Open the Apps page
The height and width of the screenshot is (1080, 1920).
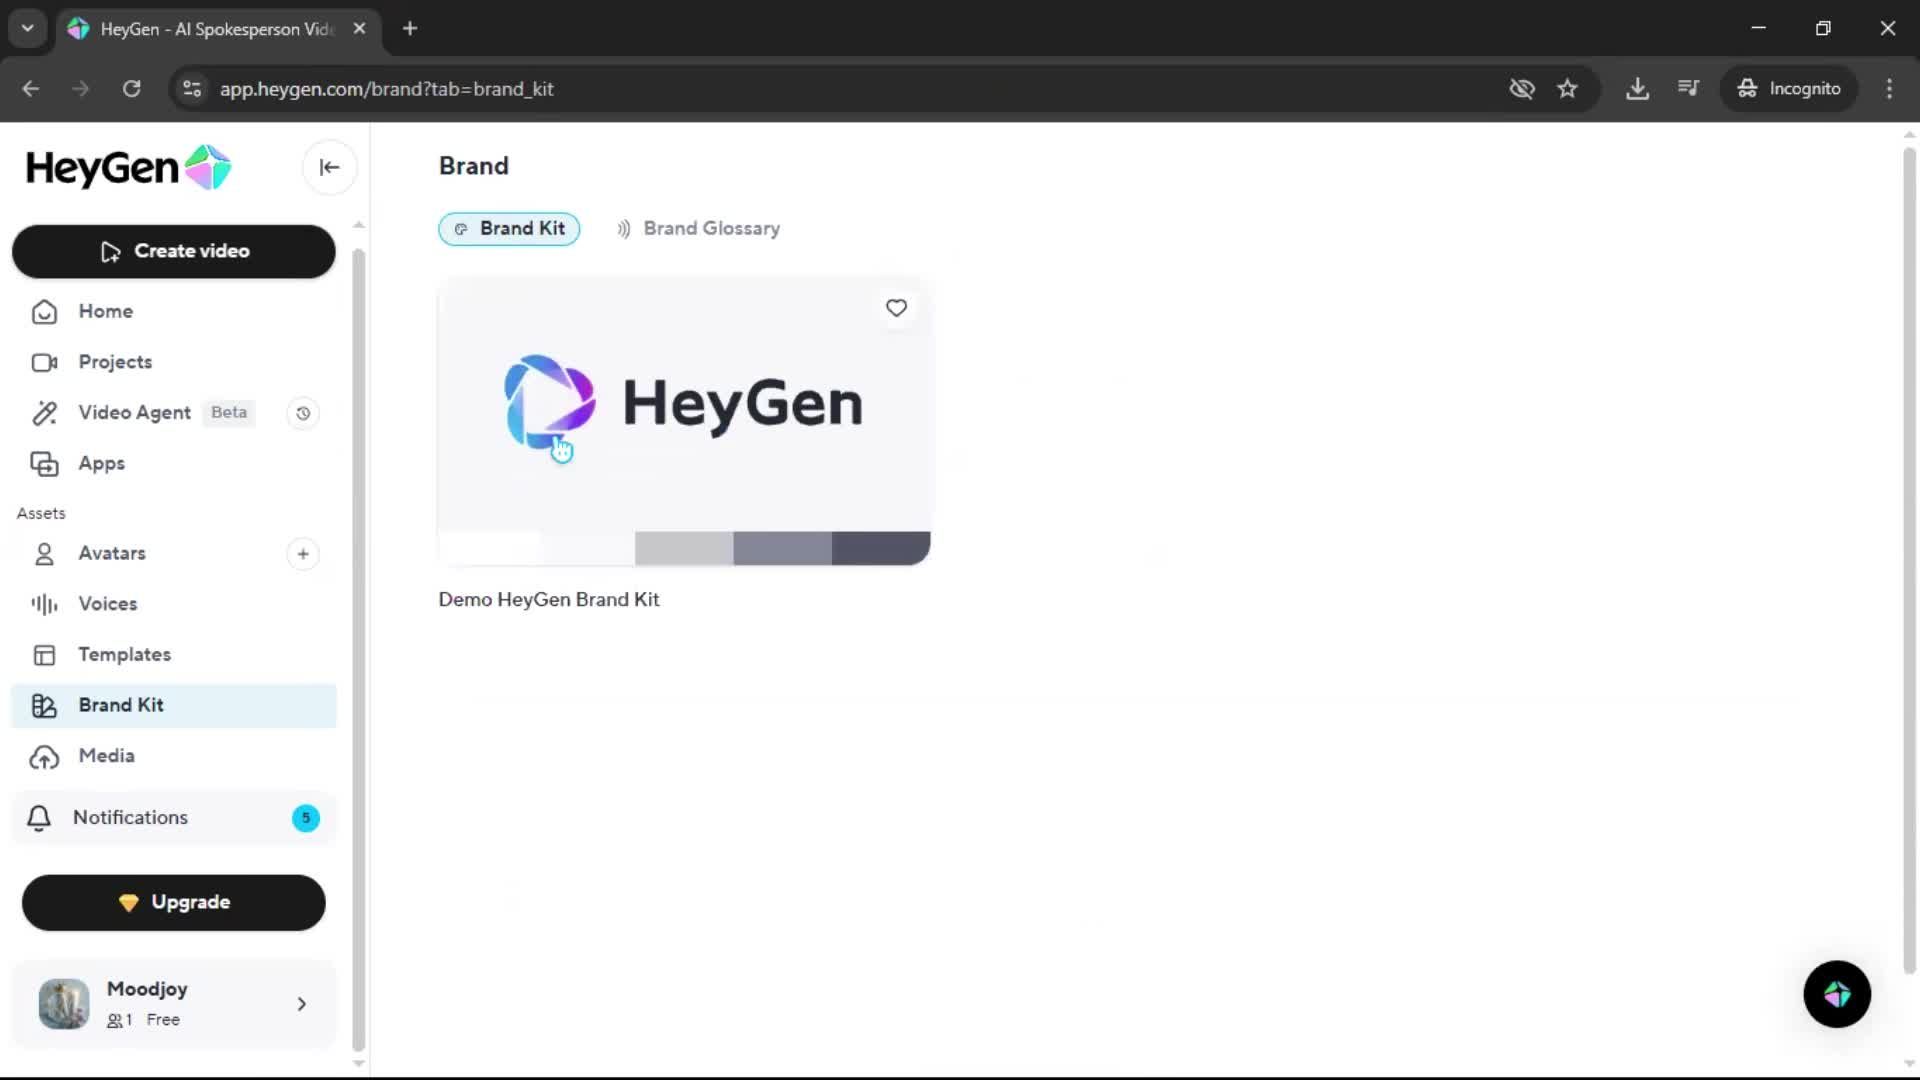tap(101, 464)
